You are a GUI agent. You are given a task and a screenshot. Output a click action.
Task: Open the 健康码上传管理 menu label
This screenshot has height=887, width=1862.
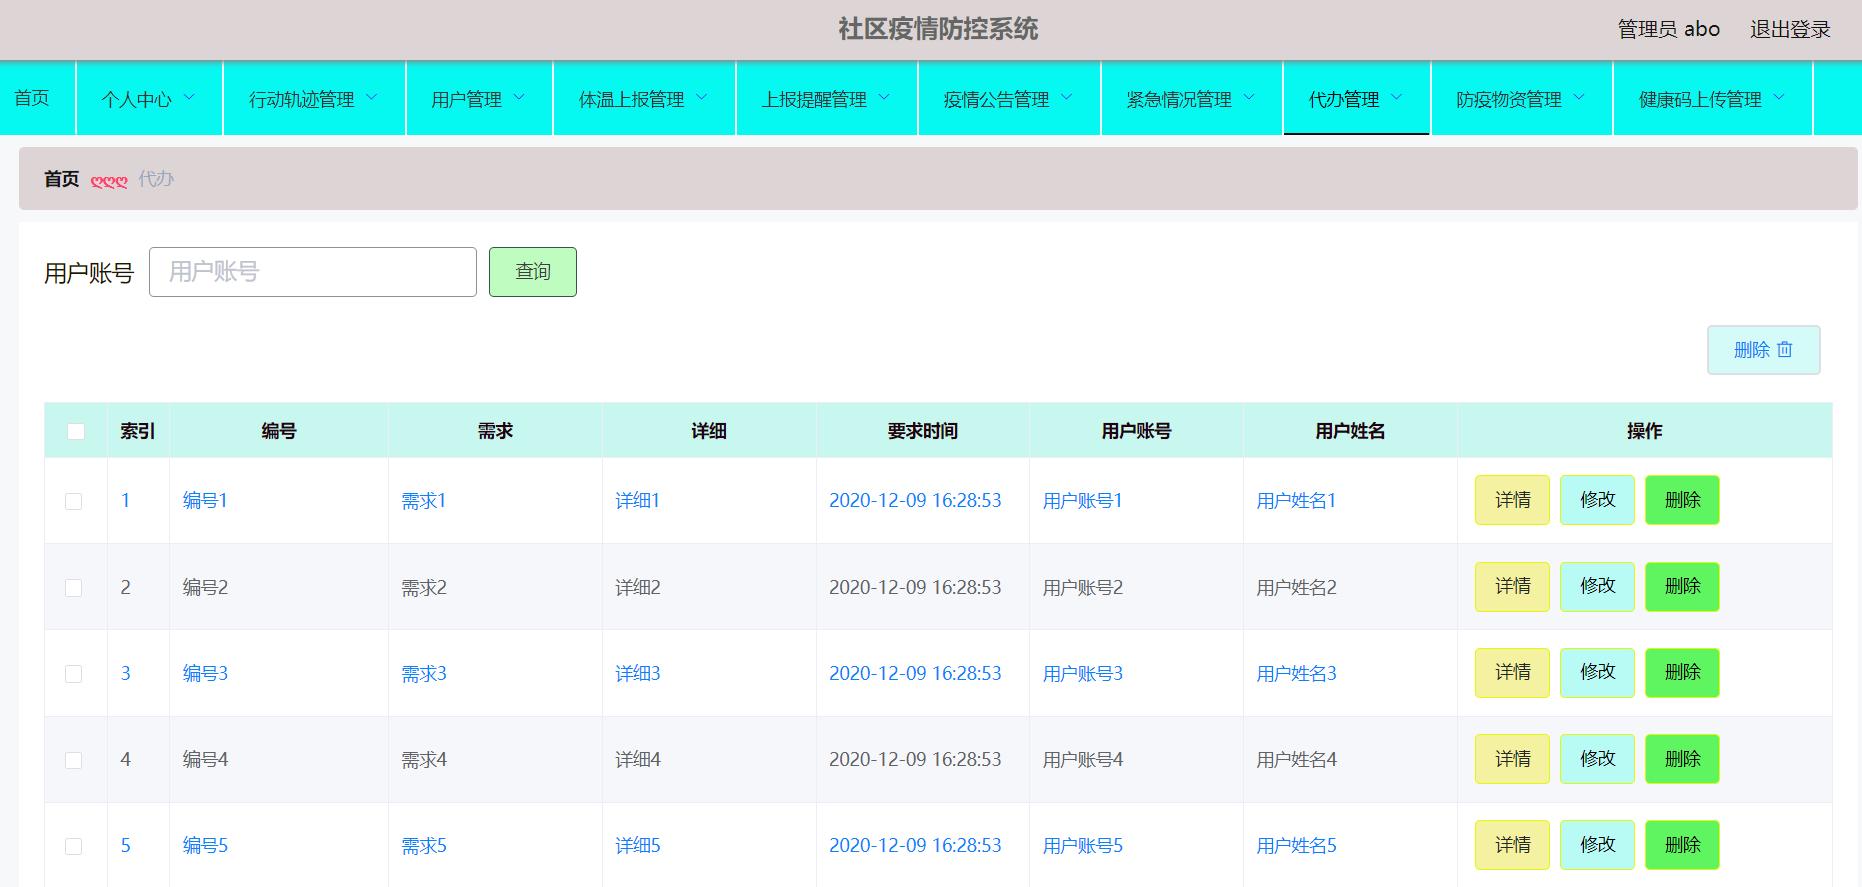1700,100
